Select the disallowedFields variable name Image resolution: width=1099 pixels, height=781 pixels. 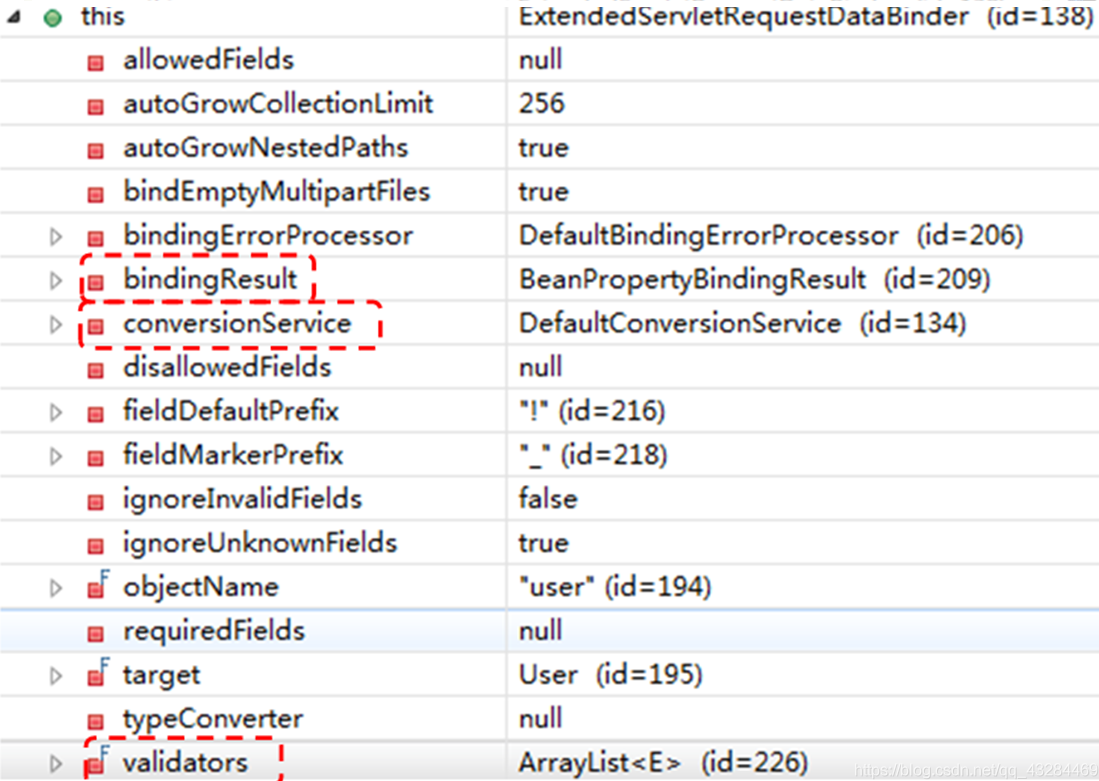pyautogui.click(x=227, y=367)
